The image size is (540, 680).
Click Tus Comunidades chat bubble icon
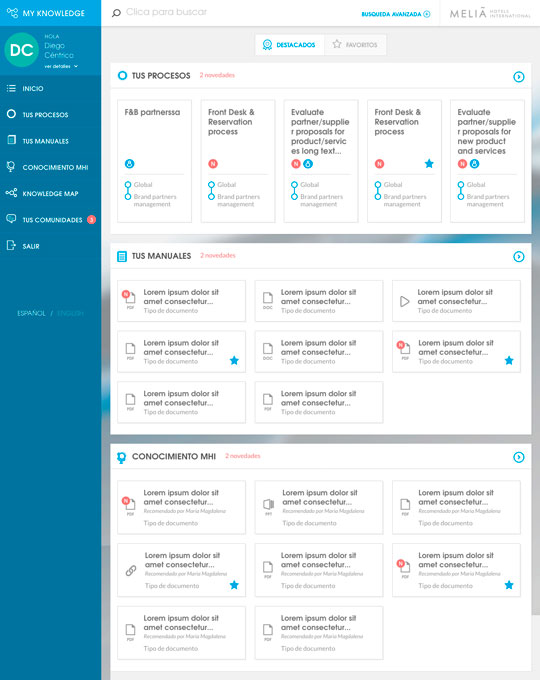(x=11, y=219)
